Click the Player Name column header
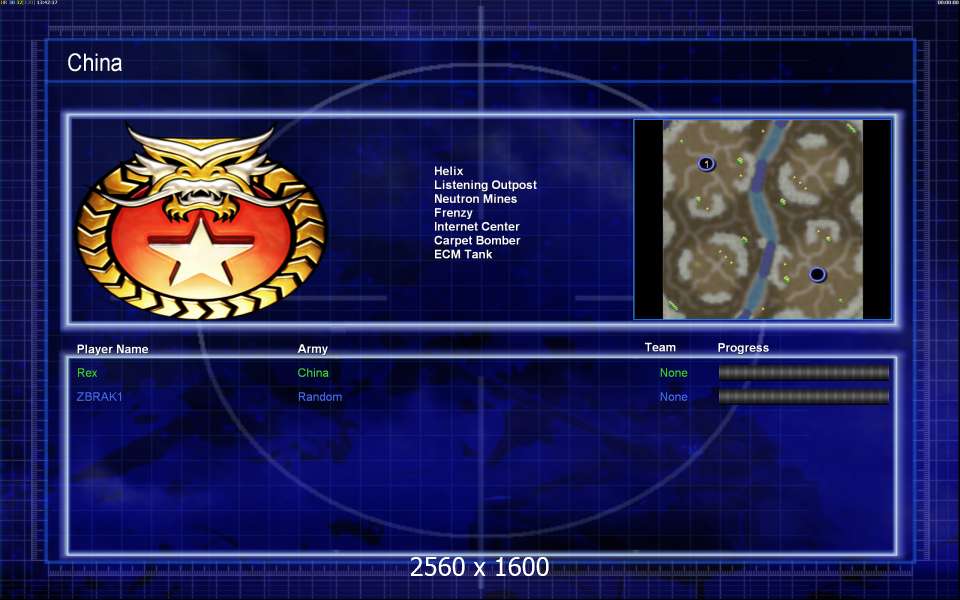Image resolution: width=960 pixels, height=600 pixels. [113, 349]
